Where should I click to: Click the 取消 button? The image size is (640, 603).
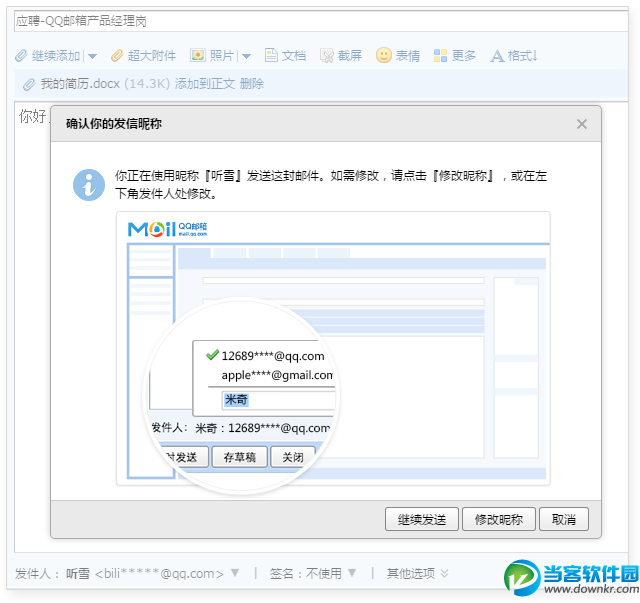coord(564,519)
